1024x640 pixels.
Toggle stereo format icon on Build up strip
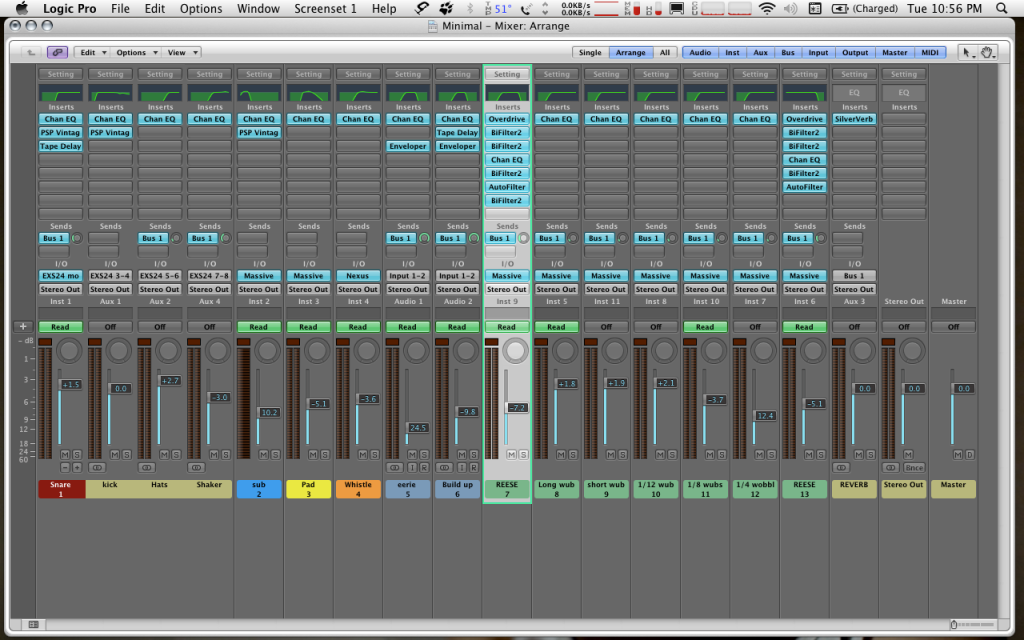point(445,468)
